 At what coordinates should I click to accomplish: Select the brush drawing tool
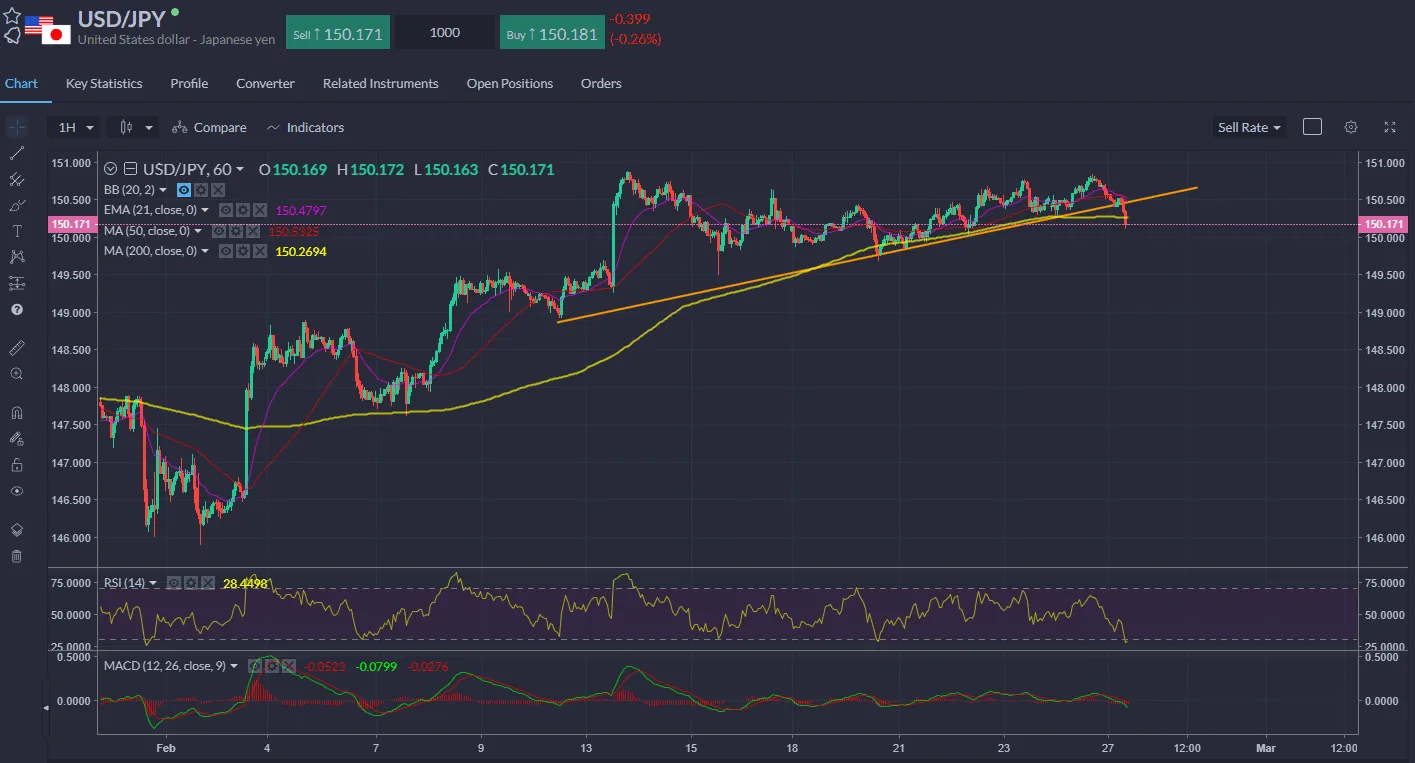tap(16, 205)
